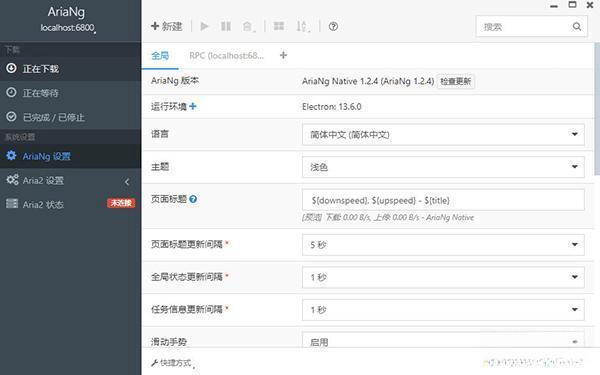This screenshot has height=375, width=600.
Task: Click the download circle icon beside 正在下载
Action: click(x=11, y=68)
